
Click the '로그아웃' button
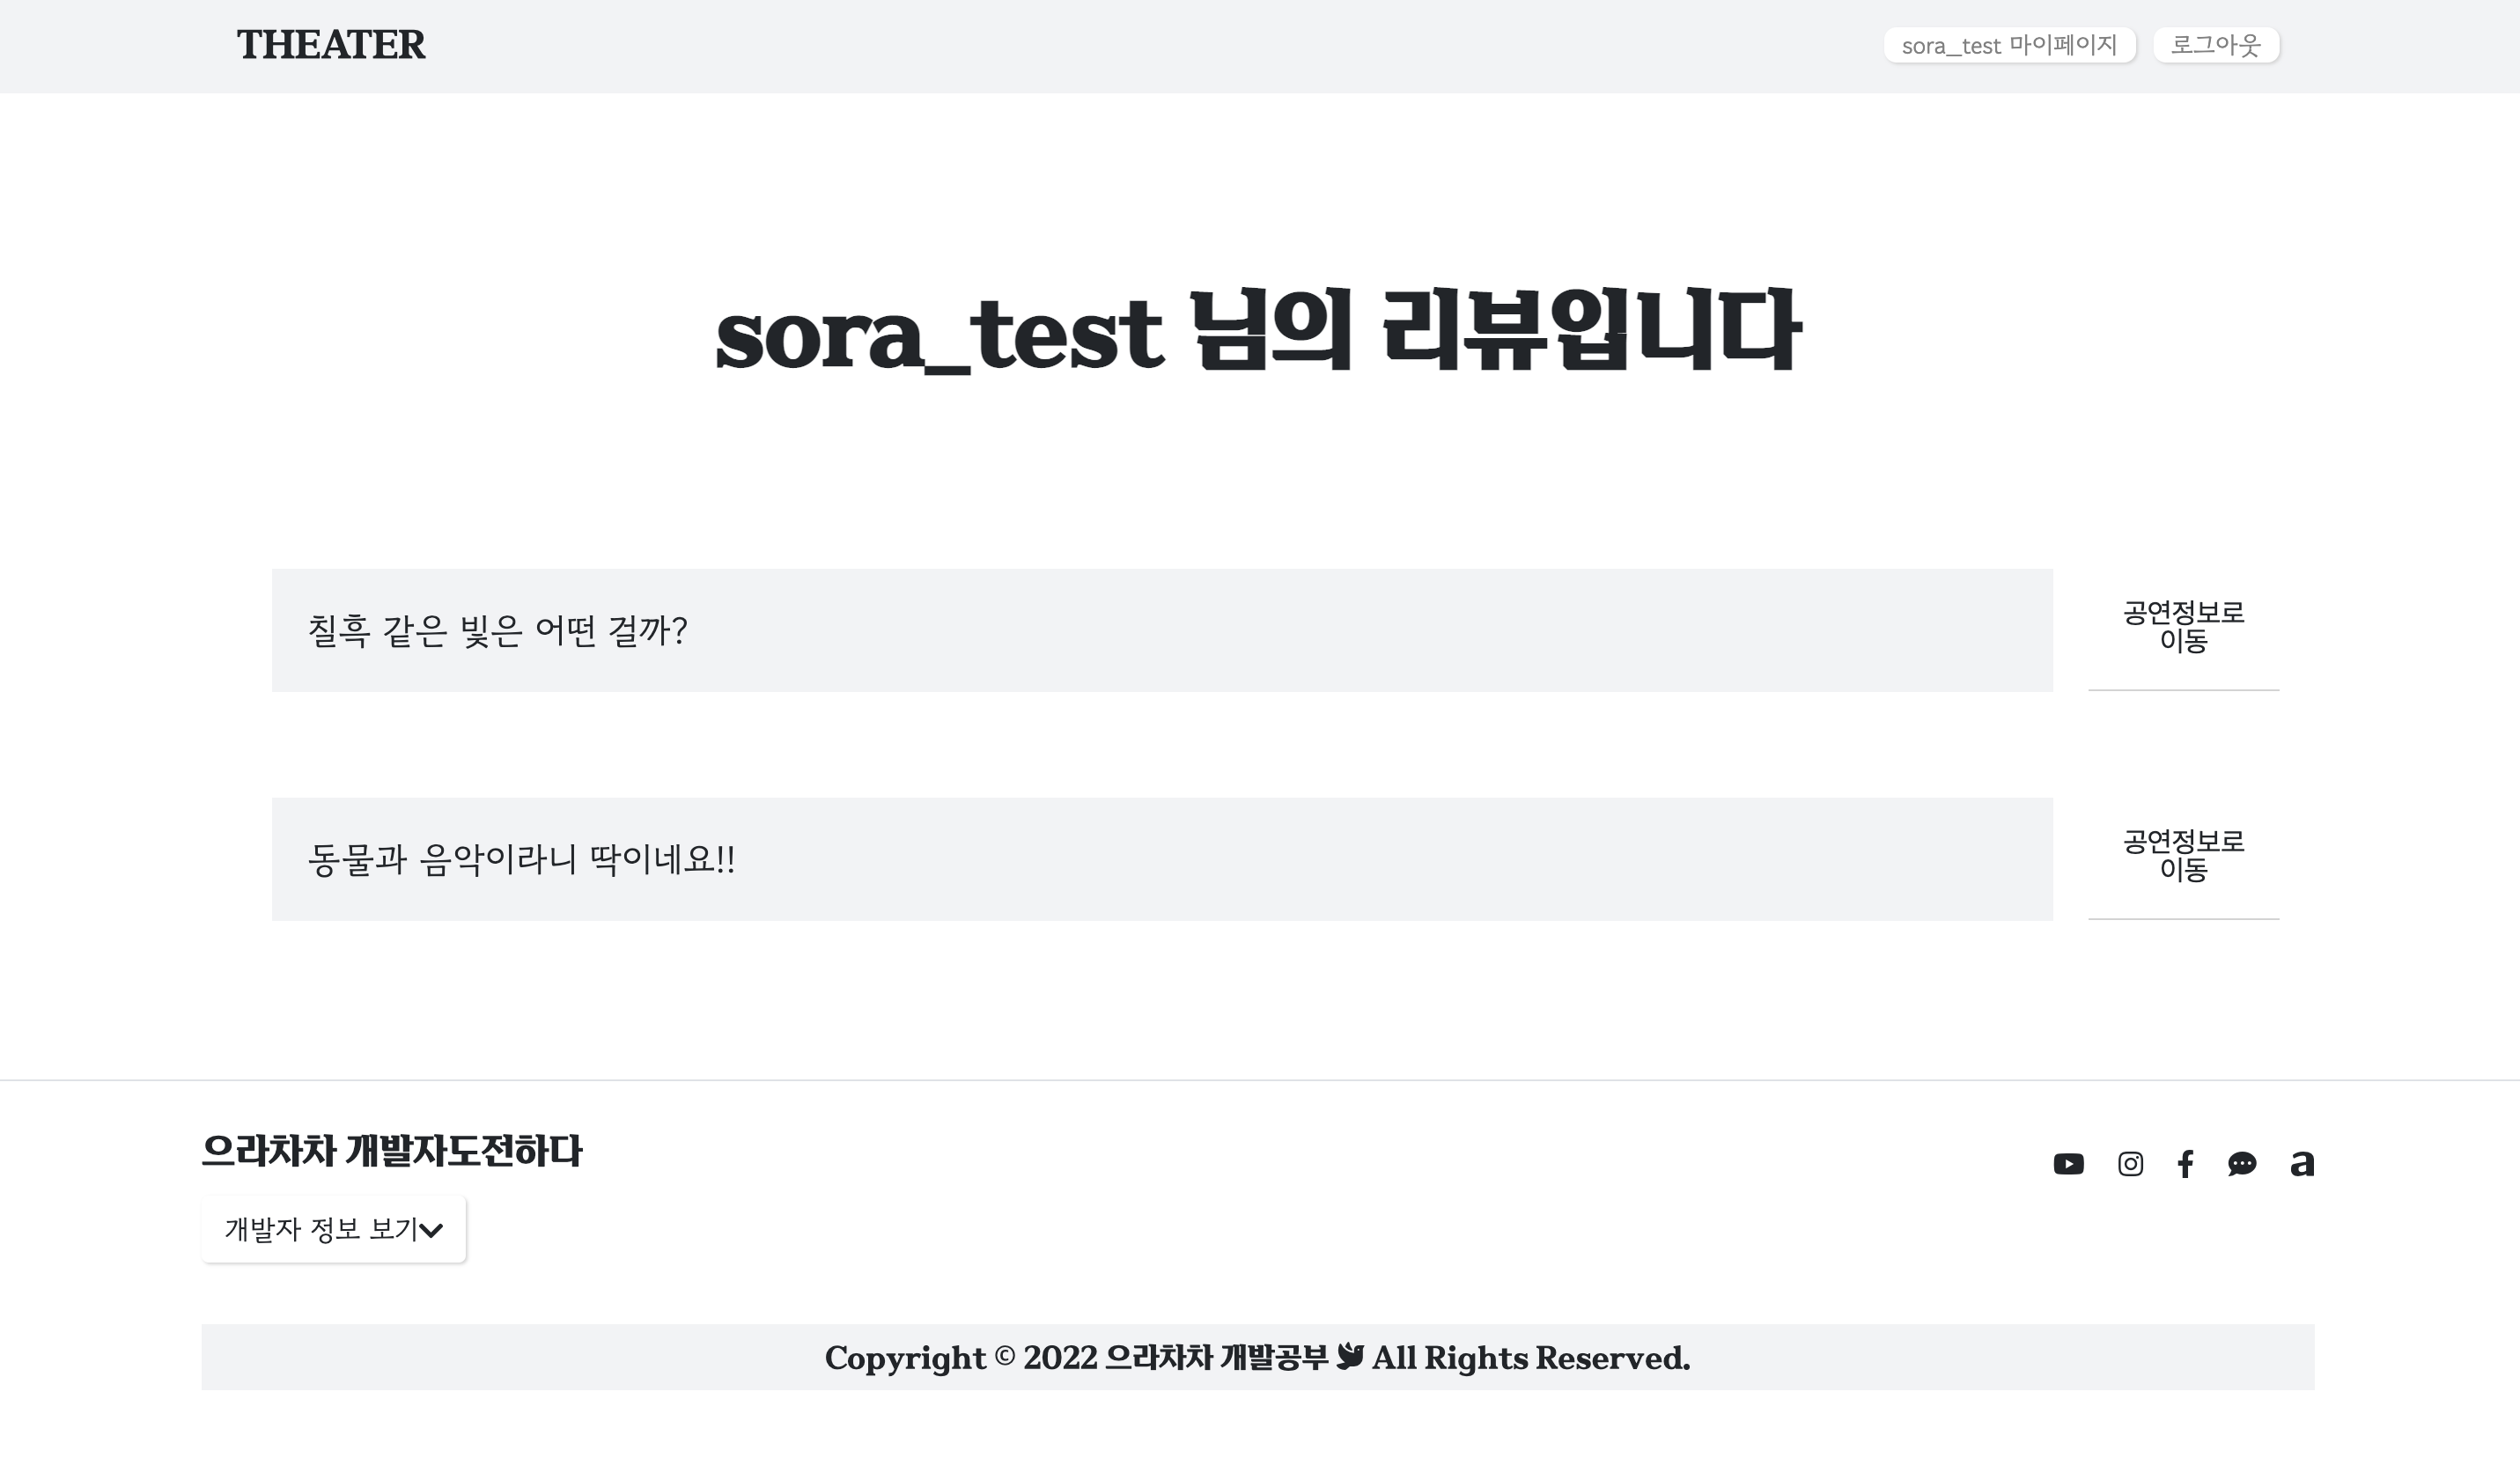coord(2216,44)
